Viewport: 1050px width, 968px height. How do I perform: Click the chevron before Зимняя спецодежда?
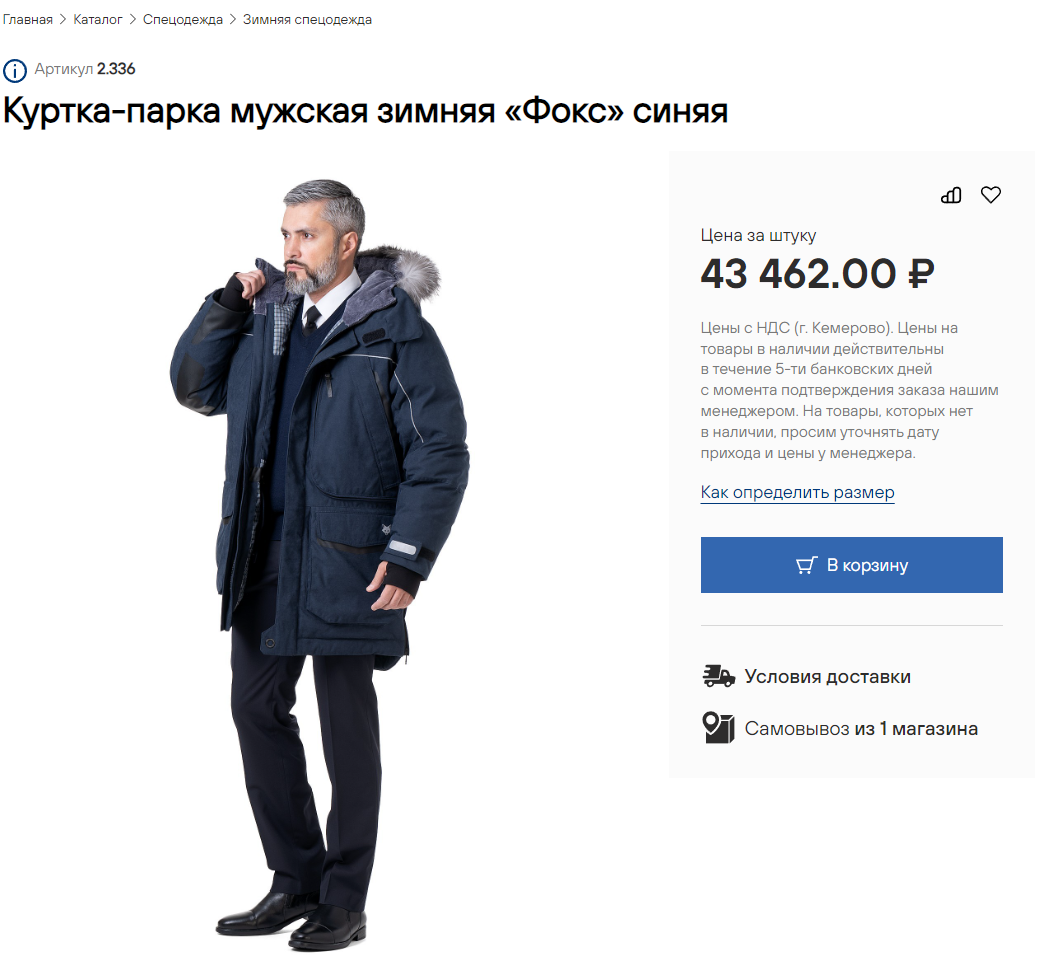[233, 19]
